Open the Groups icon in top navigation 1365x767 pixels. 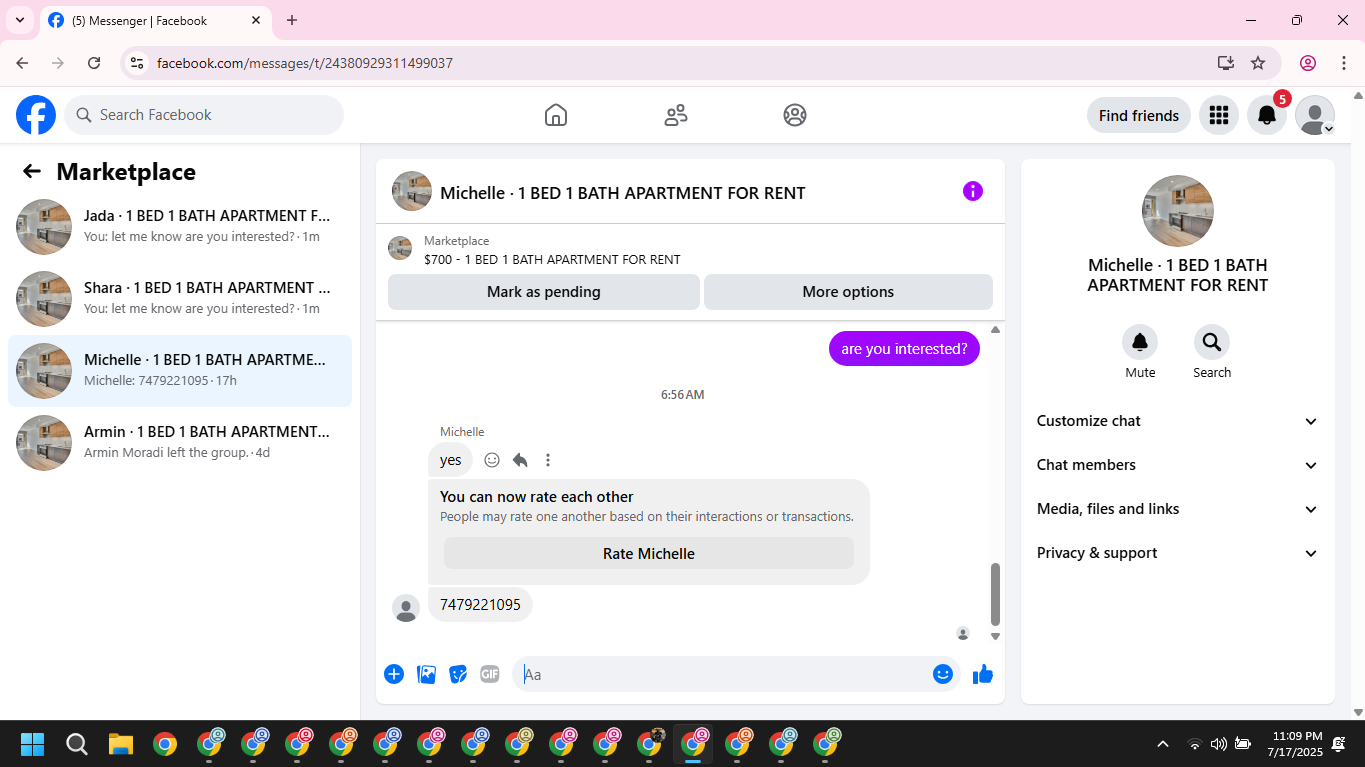click(x=795, y=115)
